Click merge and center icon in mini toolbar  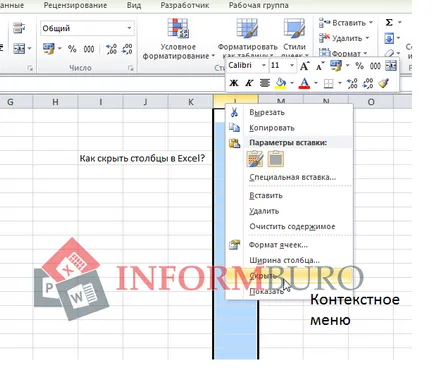(x=391, y=66)
